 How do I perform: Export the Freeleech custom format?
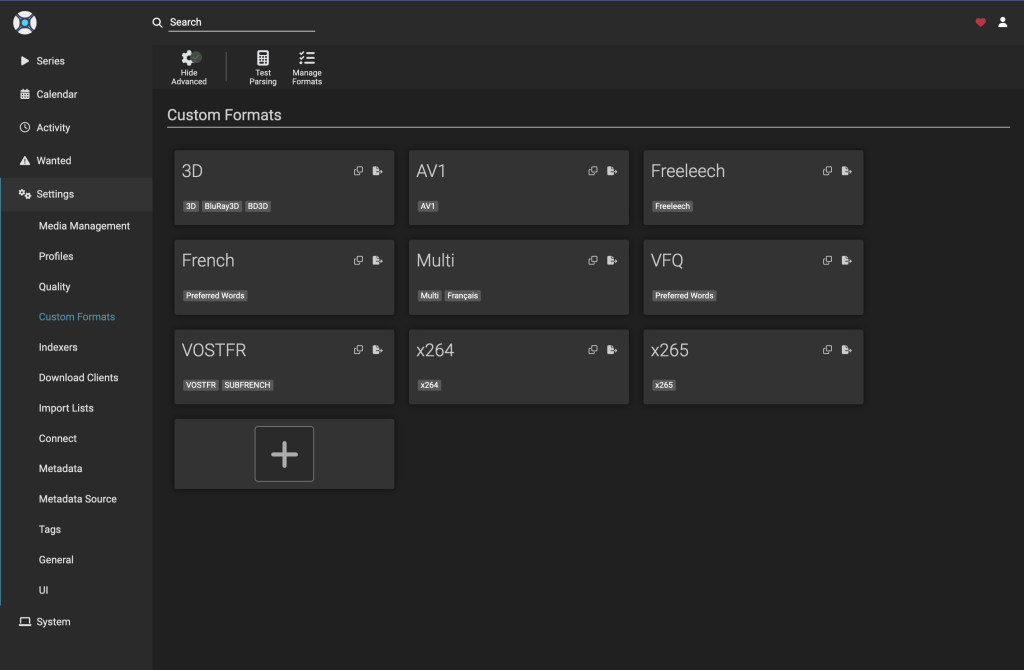pyautogui.click(x=846, y=171)
